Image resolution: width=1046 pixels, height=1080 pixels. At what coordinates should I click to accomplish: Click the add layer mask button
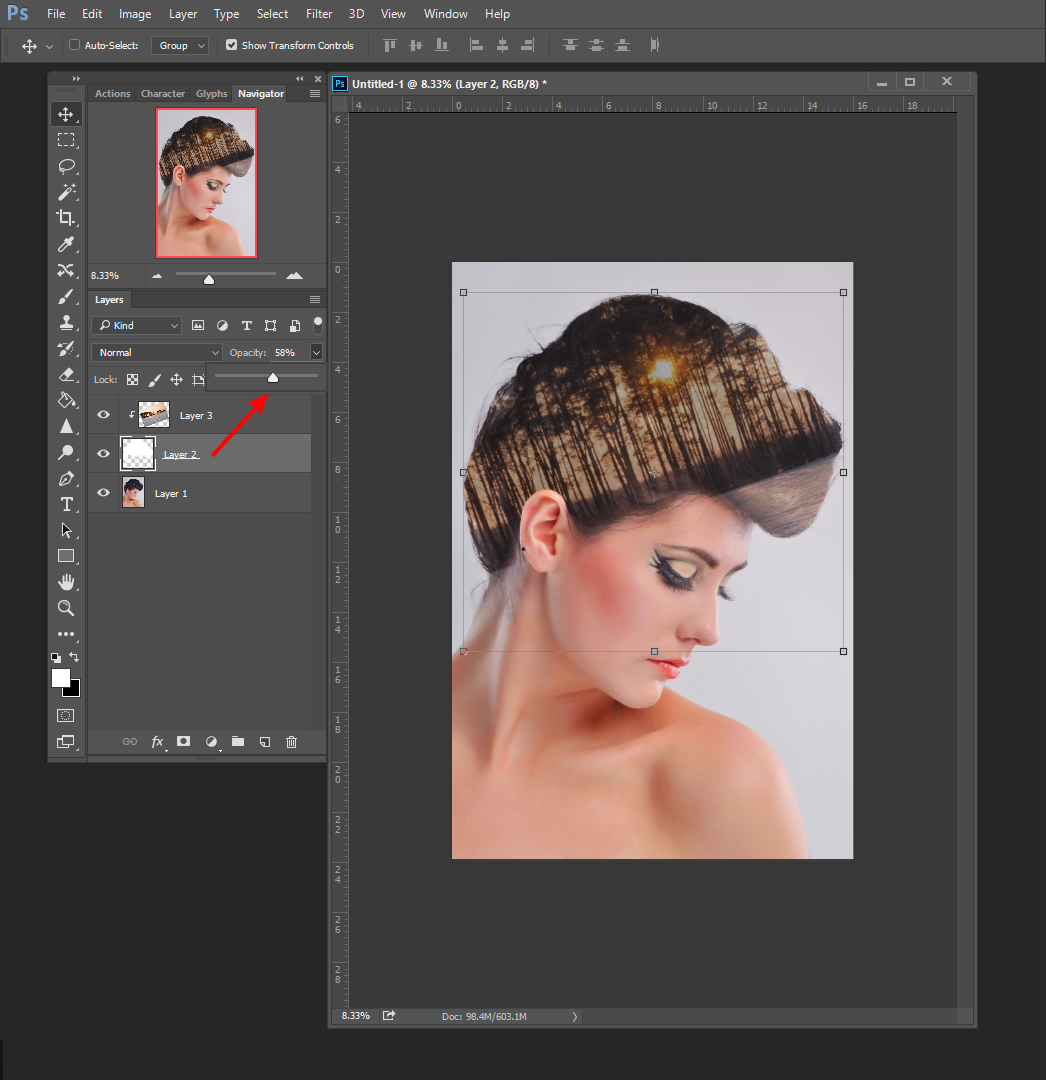[184, 742]
